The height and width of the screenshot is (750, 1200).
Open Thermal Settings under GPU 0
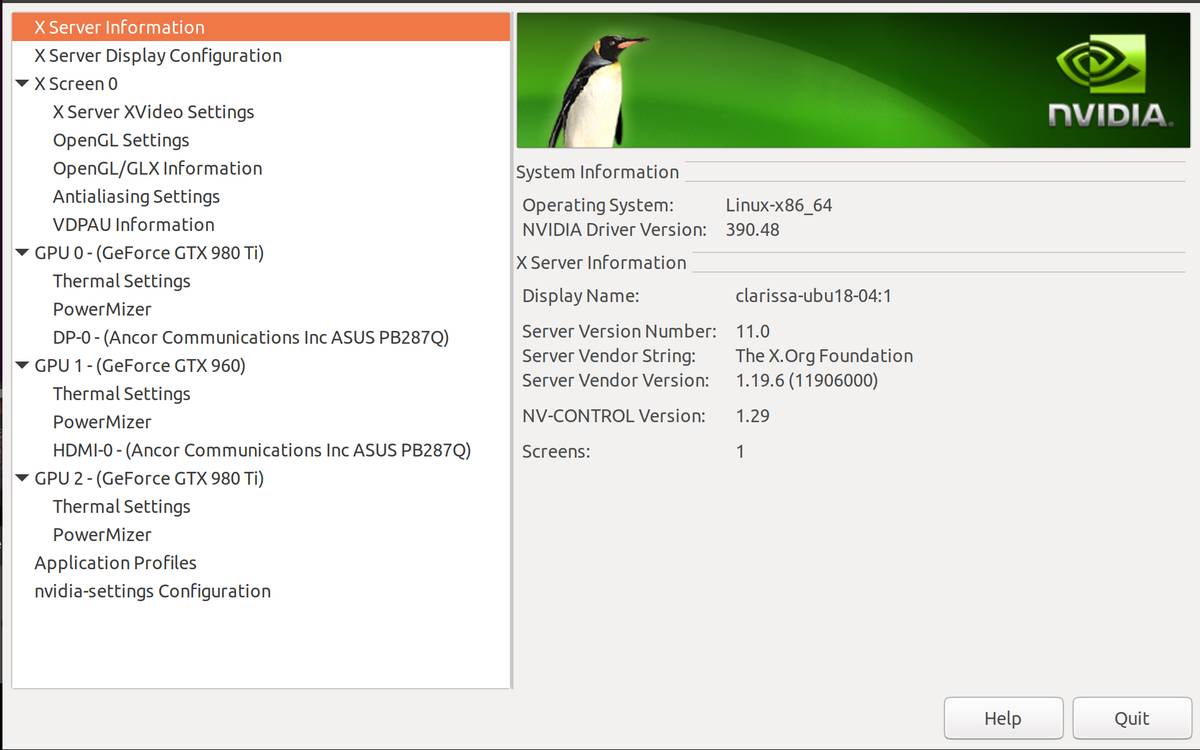pyautogui.click(x=121, y=281)
